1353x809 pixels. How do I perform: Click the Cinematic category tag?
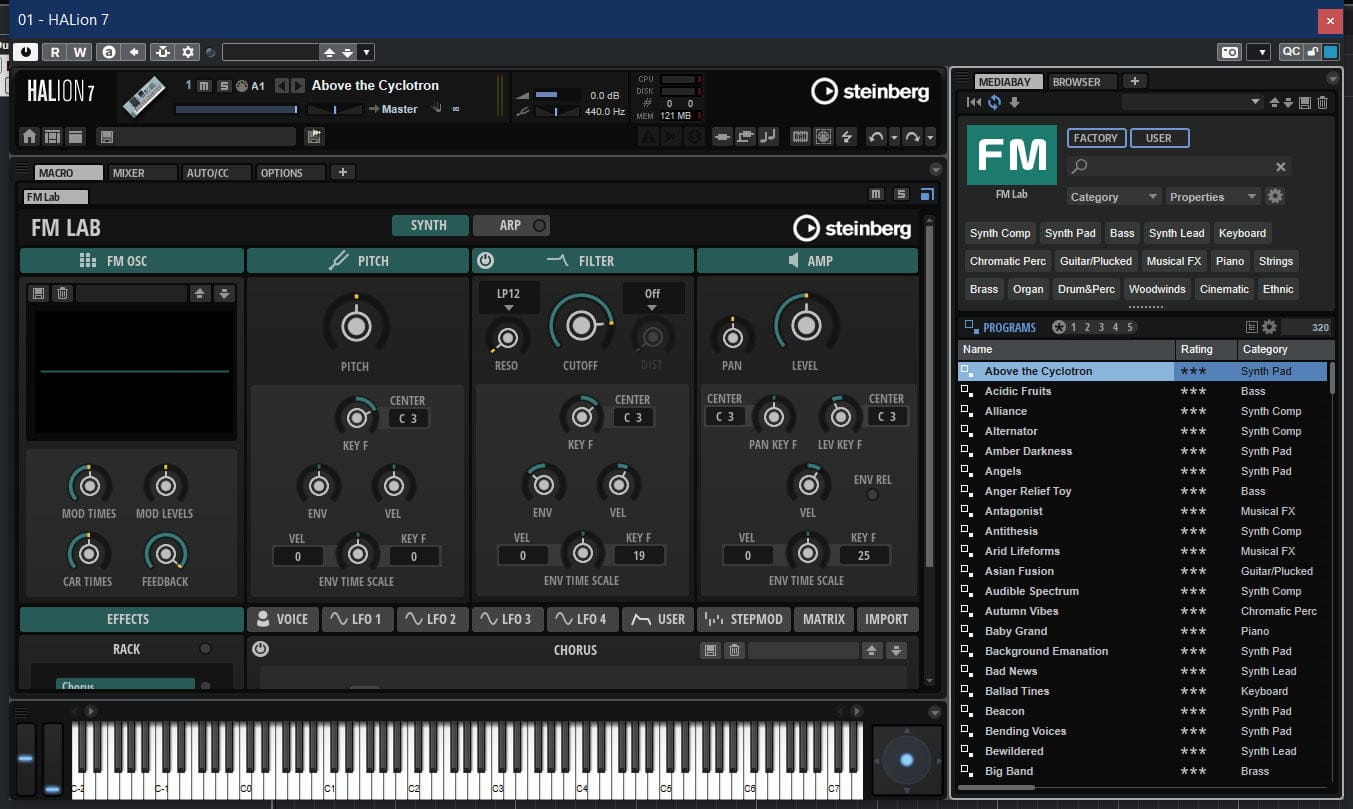1224,289
